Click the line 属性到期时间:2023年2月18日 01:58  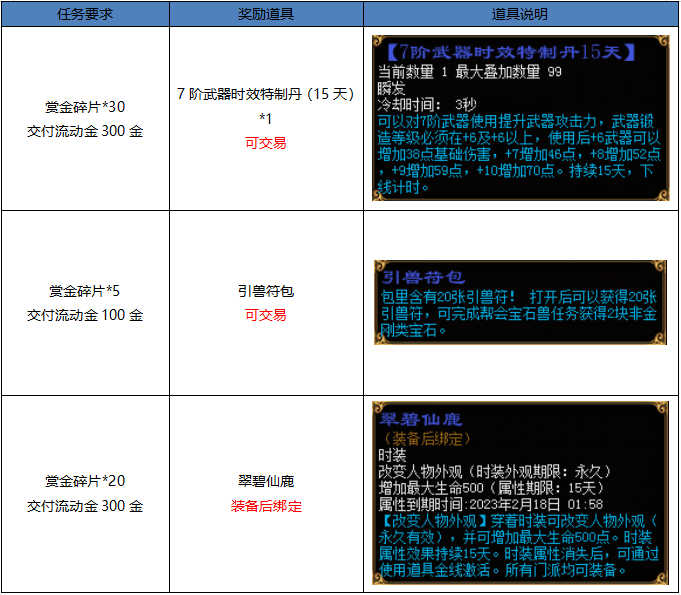tap(491, 505)
